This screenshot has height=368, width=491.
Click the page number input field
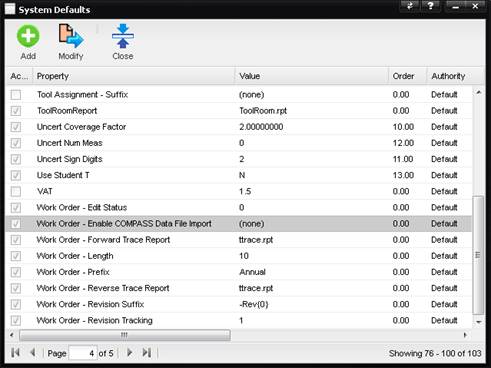(x=83, y=353)
